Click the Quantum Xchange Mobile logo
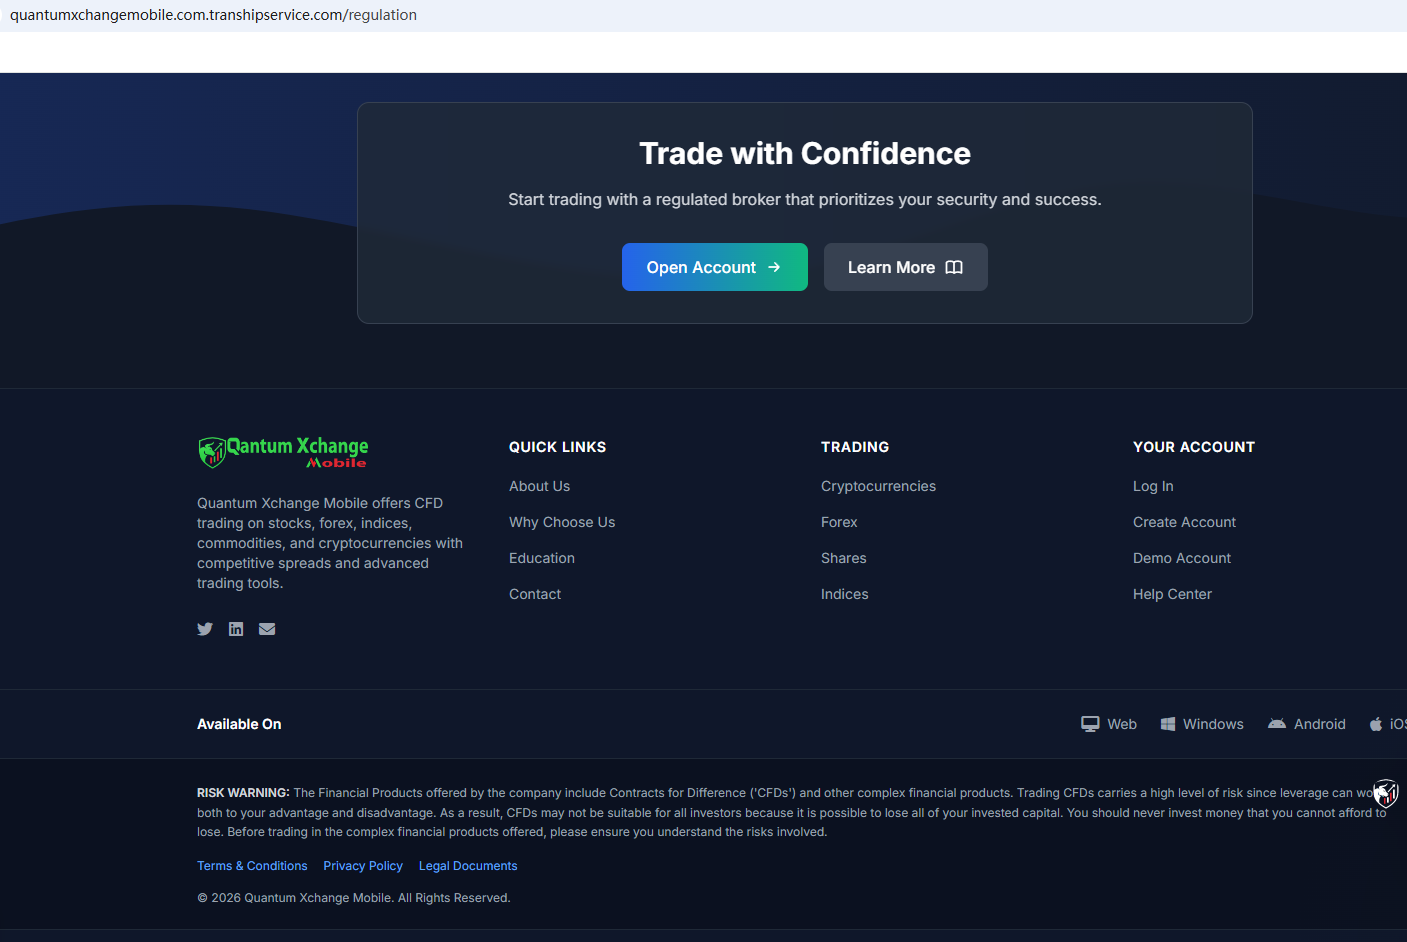Image resolution: width=1407 pixels, height=942 pixels. [x=283, y=452]
